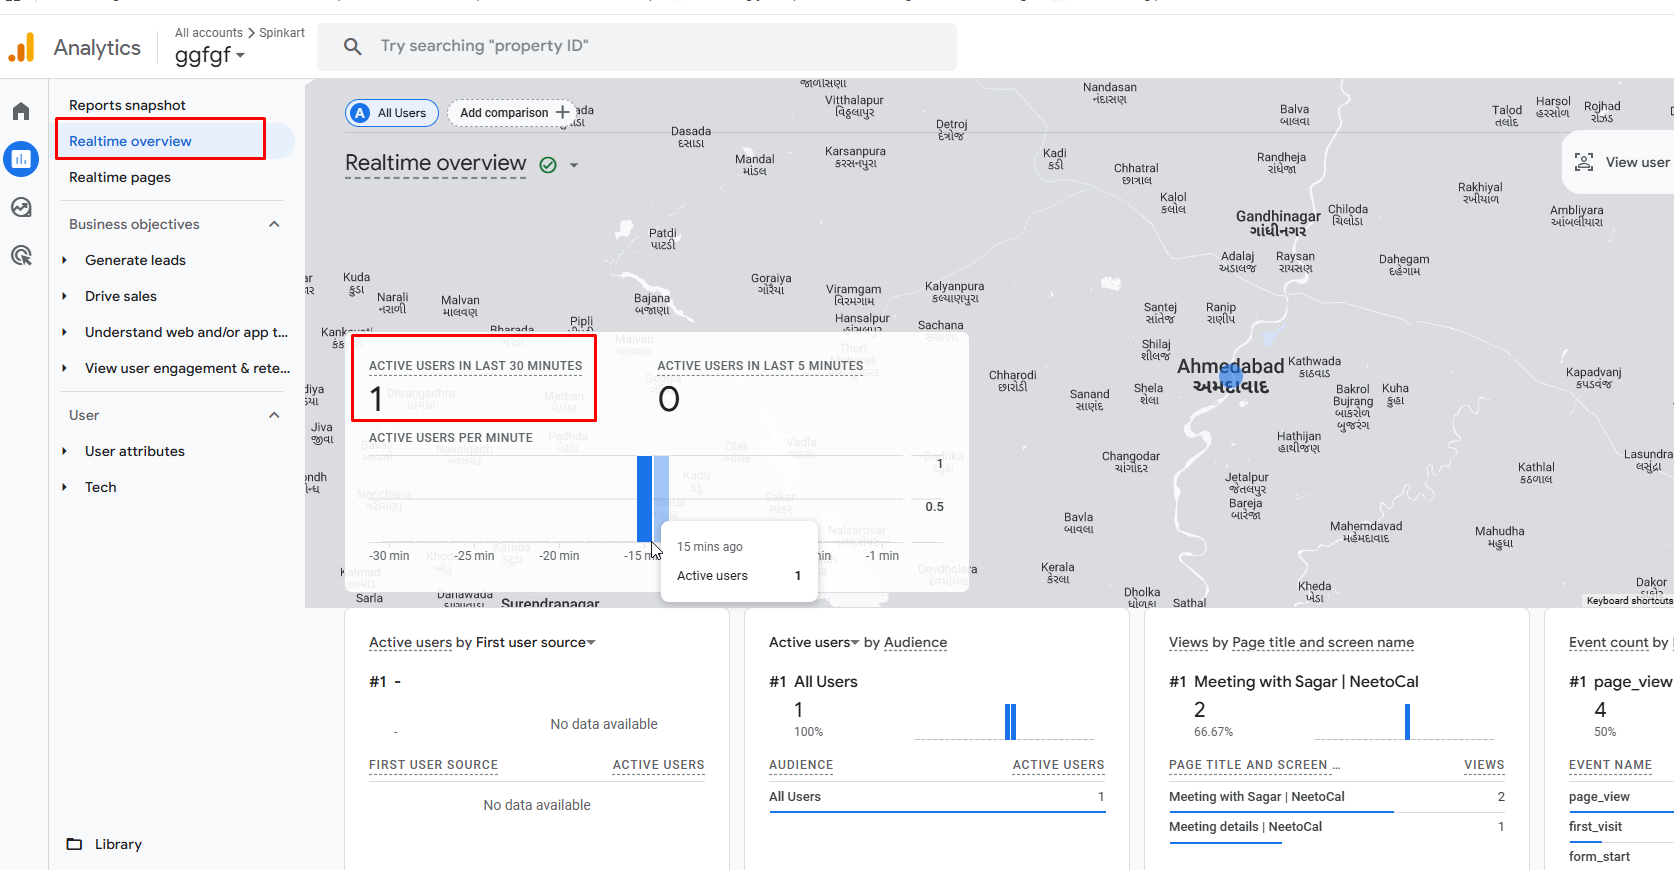The image size is (1674, 870).
Task: Click the Google Analytics logo
Action: click(21, 48)
